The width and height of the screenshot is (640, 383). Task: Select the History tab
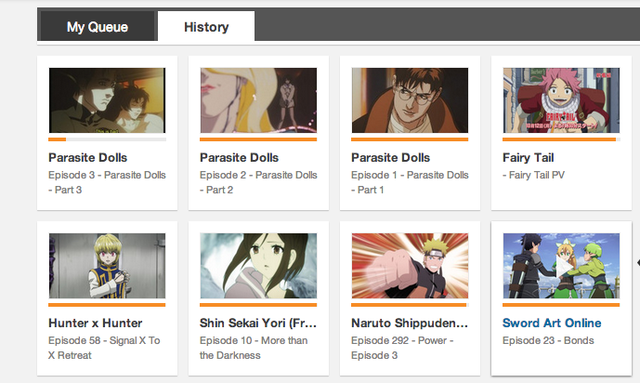tap(206, 26)
